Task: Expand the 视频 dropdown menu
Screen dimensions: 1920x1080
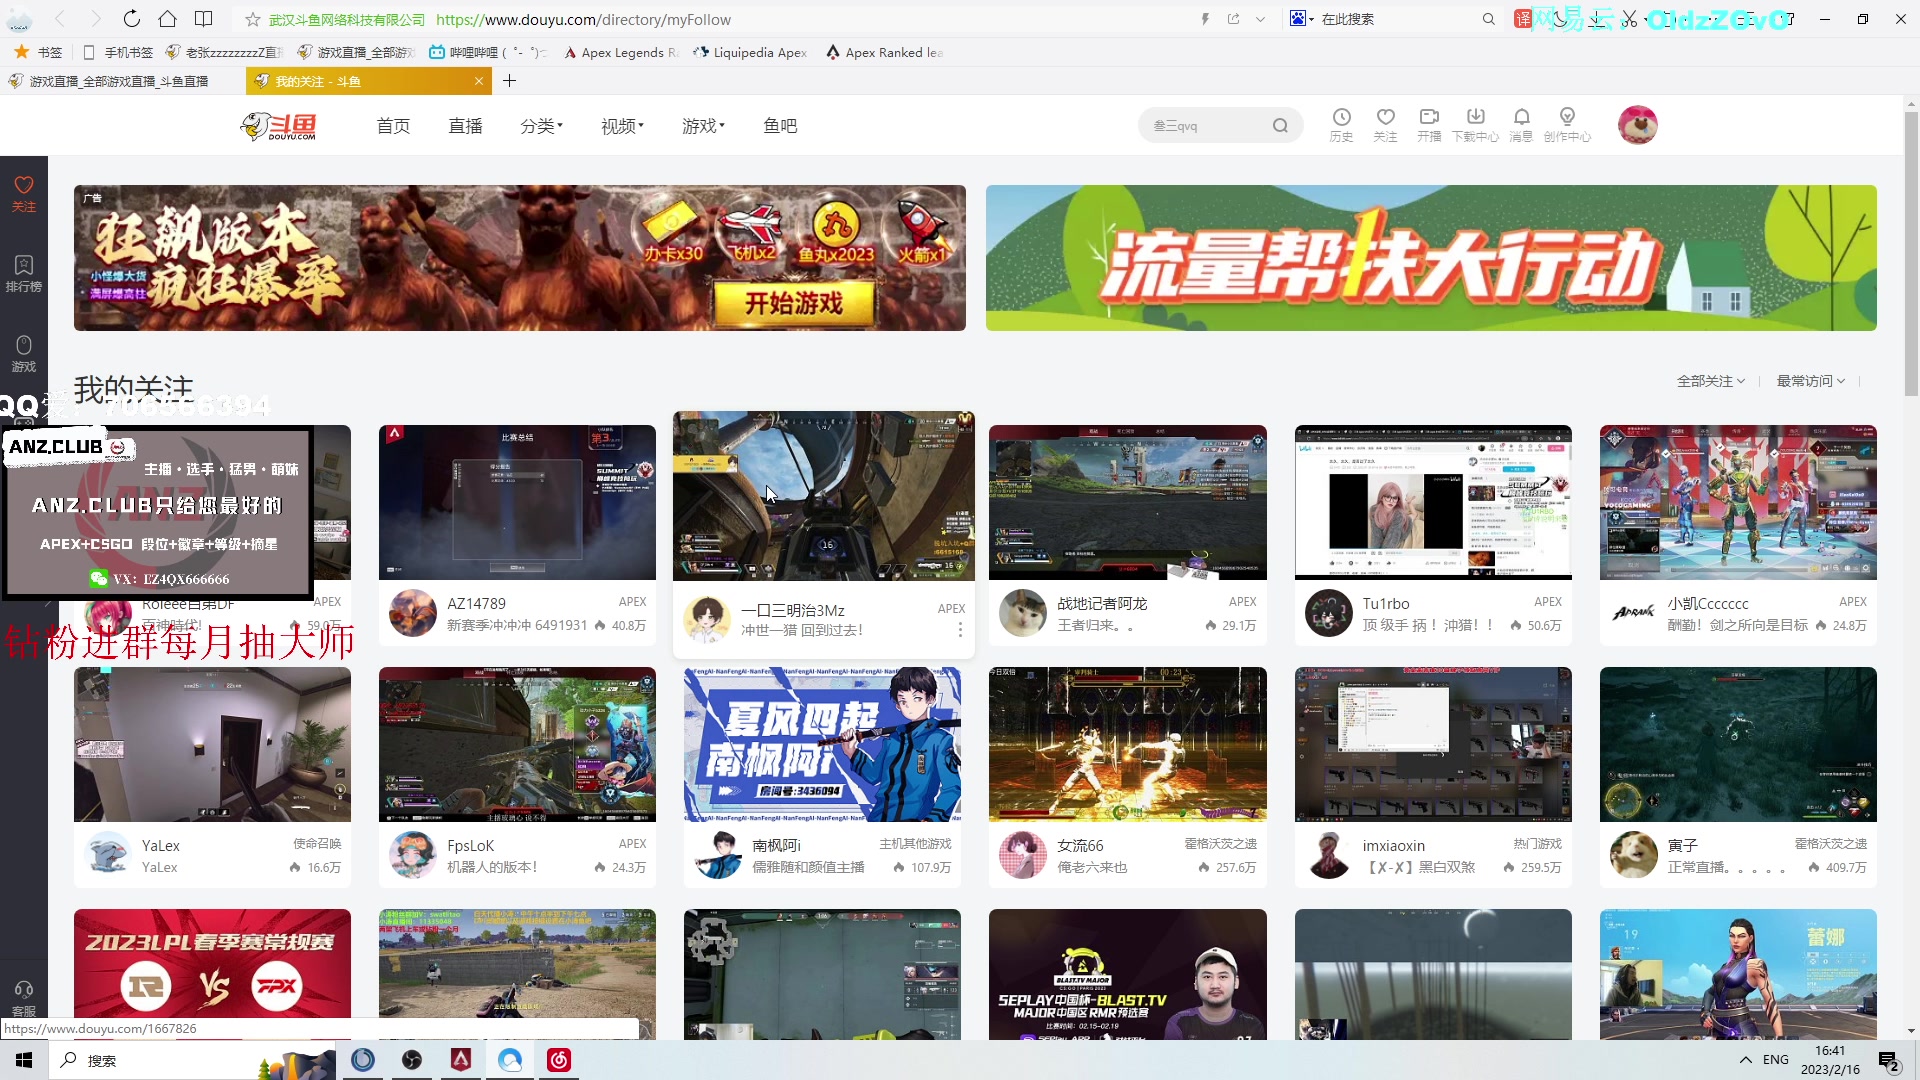Action: pyautogui.click(x=622, y=126)
